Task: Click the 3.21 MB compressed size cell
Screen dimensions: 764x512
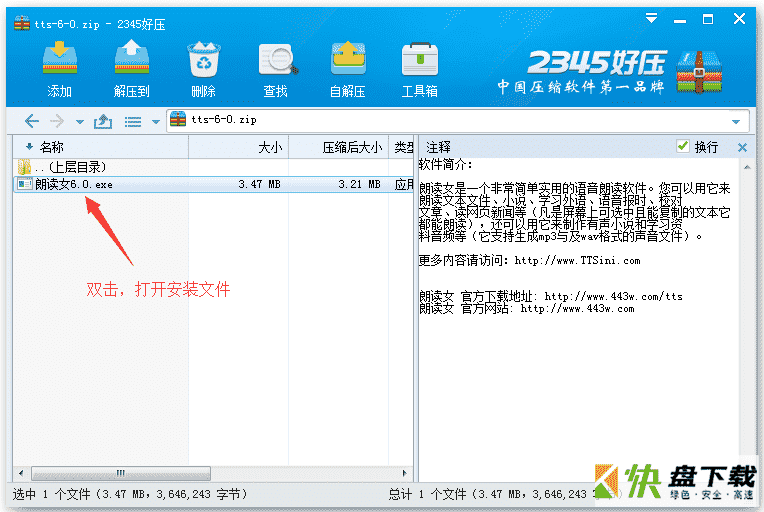Action: (359, 184)
